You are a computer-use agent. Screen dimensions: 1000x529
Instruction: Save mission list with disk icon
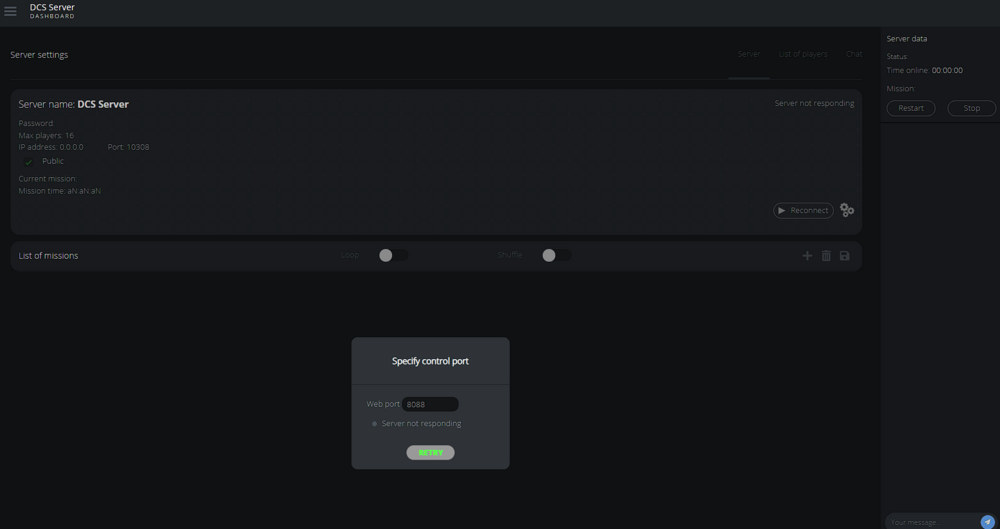coord(844,256)
